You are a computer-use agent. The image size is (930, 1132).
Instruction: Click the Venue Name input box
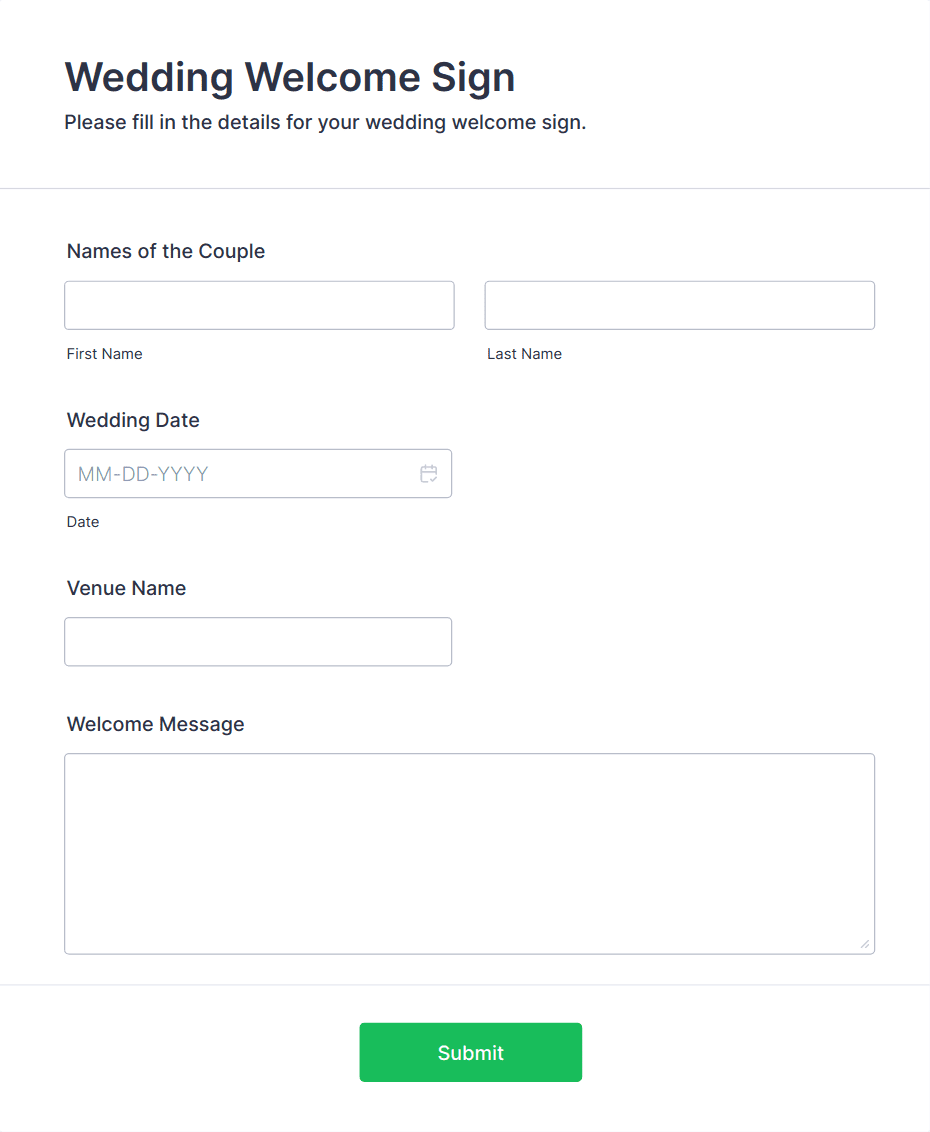point(258,641)
